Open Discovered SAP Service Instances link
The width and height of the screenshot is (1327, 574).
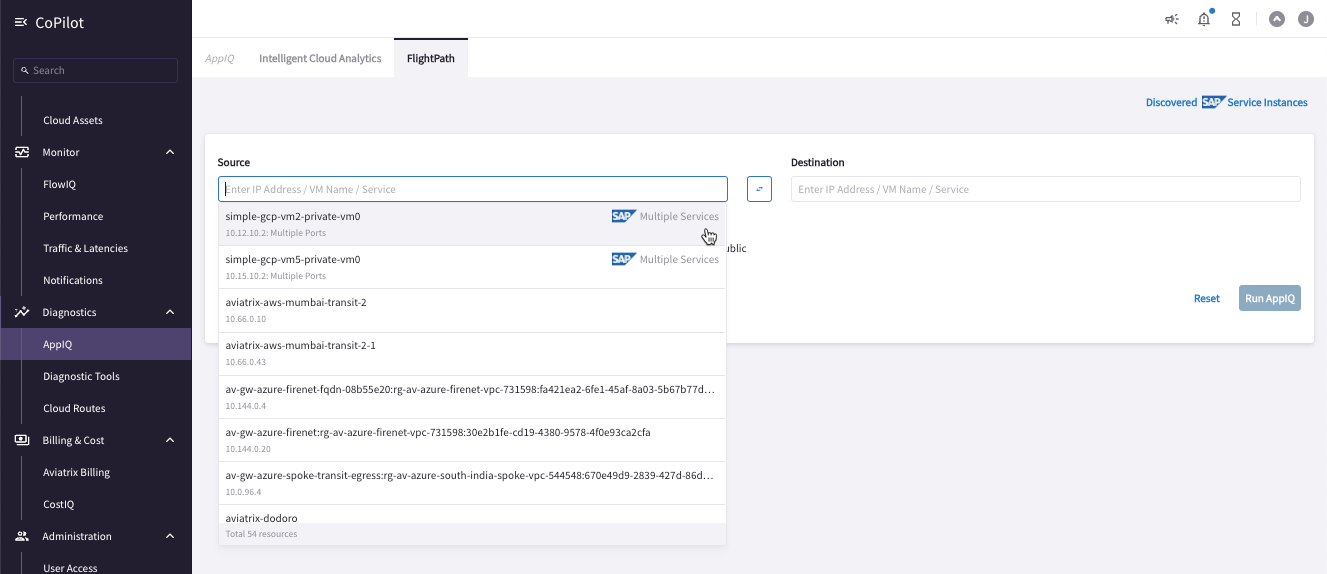click(x=1227, y=102)
